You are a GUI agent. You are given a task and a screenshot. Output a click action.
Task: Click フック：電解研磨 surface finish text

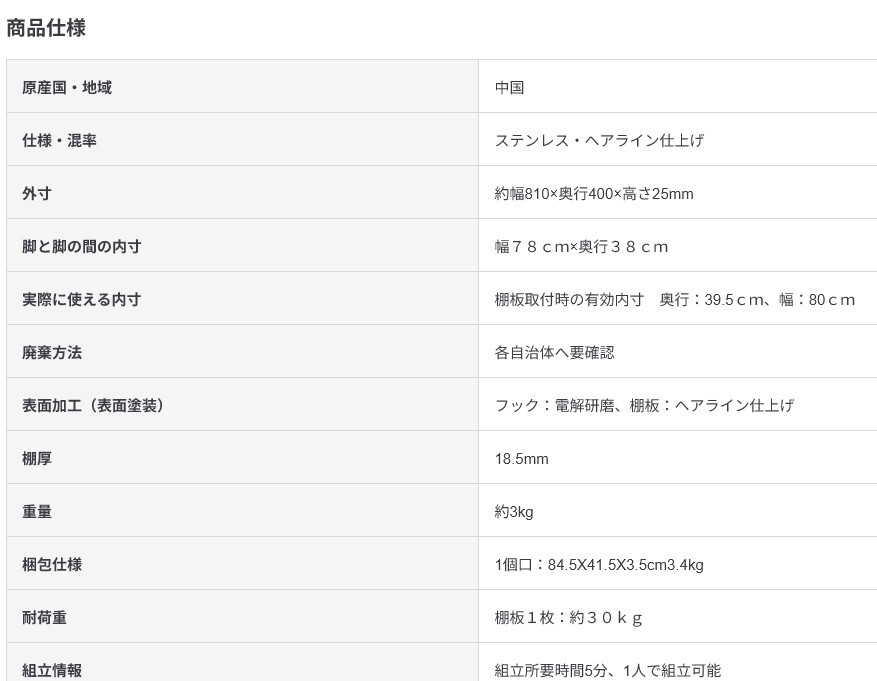pyautogui.click(x=554, y=405)
